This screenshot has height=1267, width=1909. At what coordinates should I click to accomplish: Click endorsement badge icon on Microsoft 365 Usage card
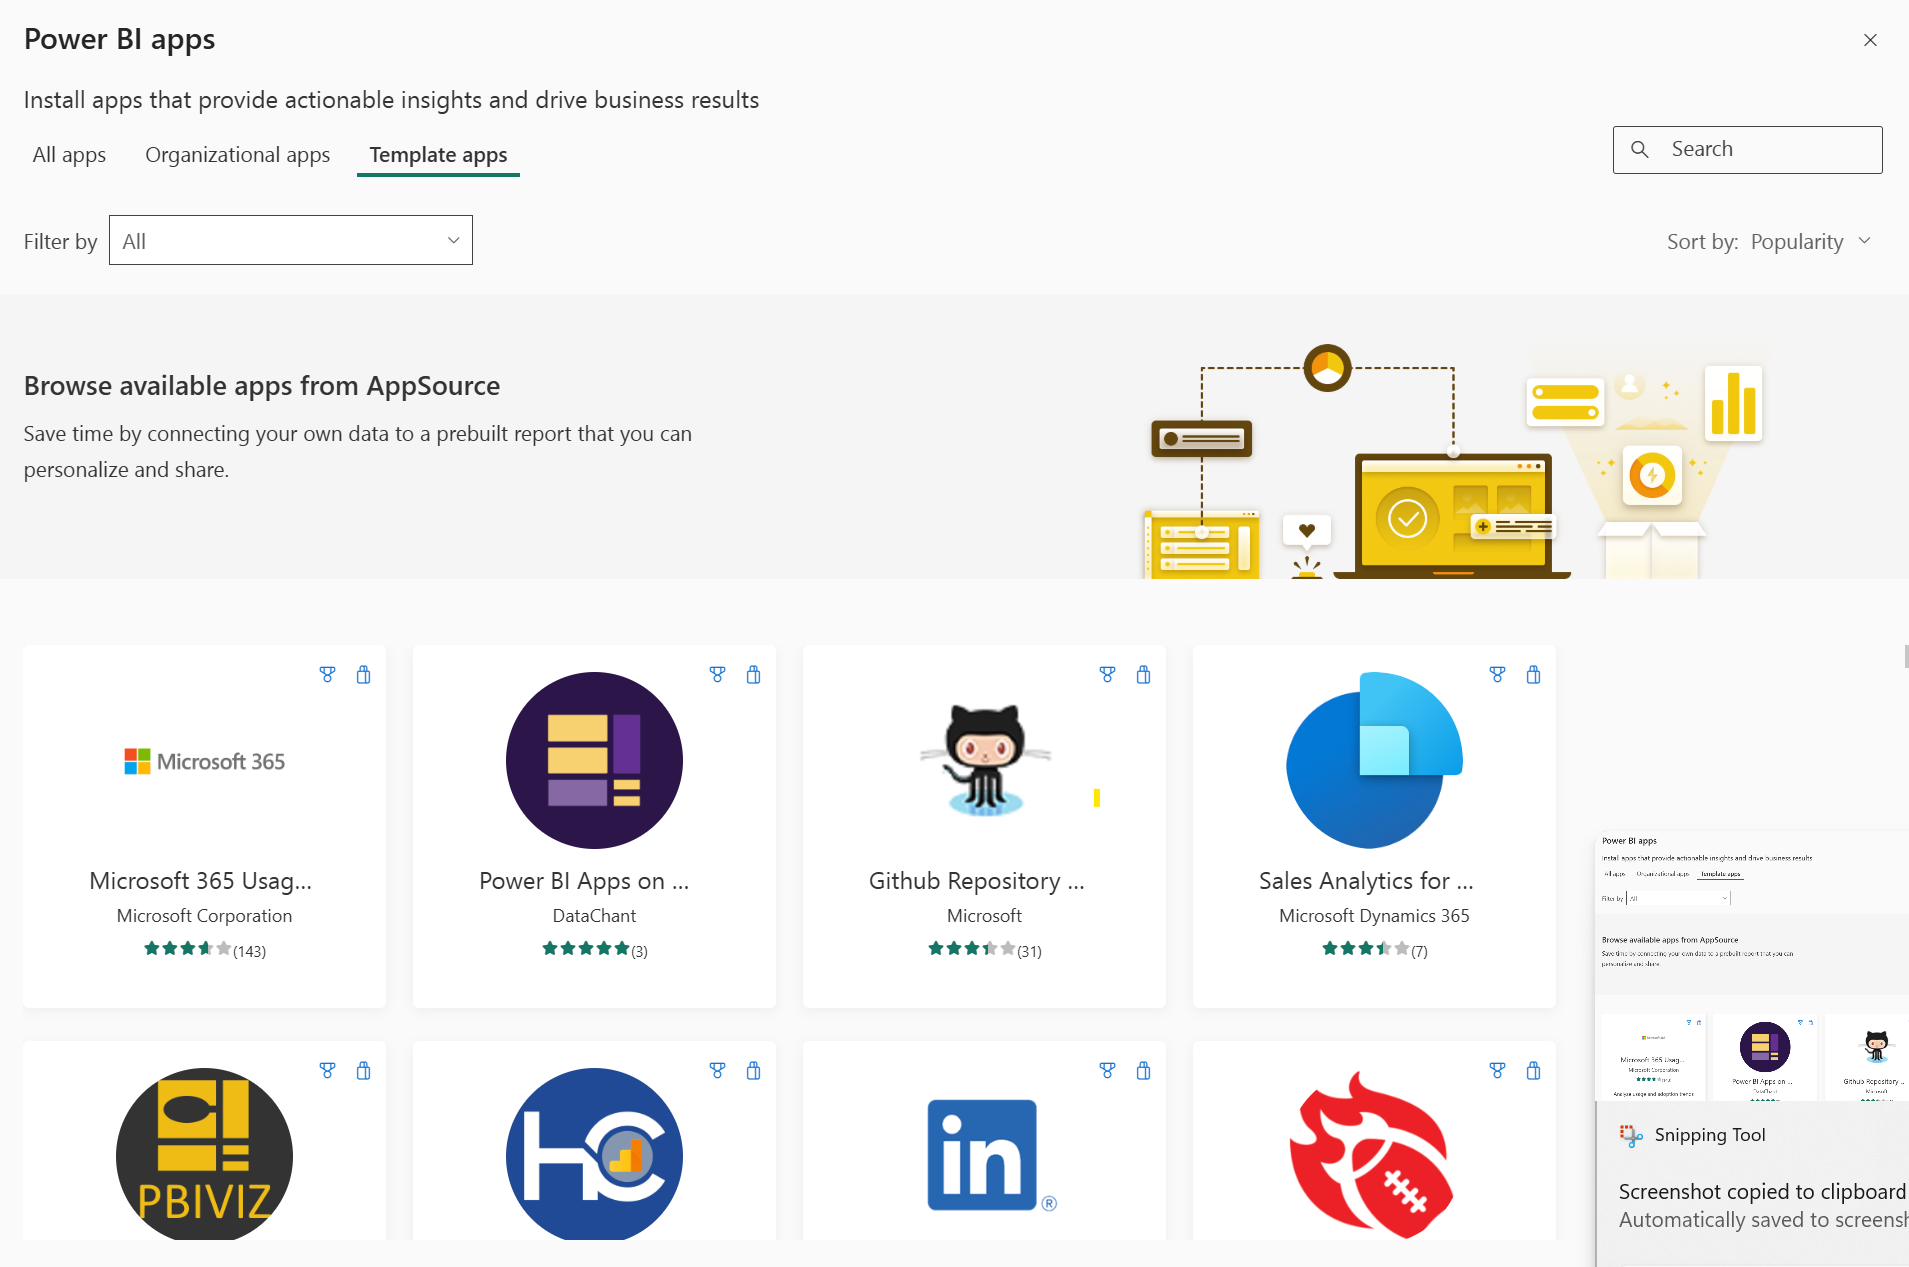click(327, 675)
